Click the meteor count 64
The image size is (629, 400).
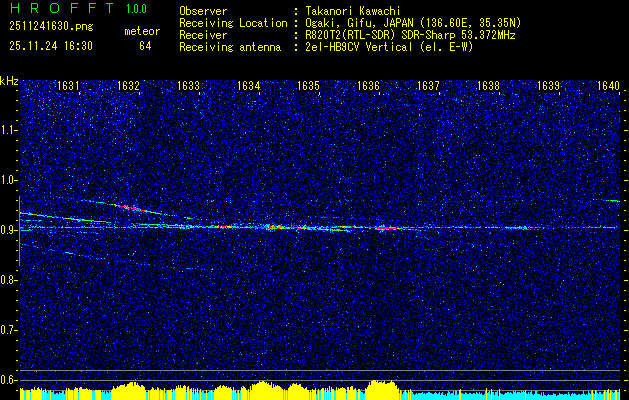point(145,46)
